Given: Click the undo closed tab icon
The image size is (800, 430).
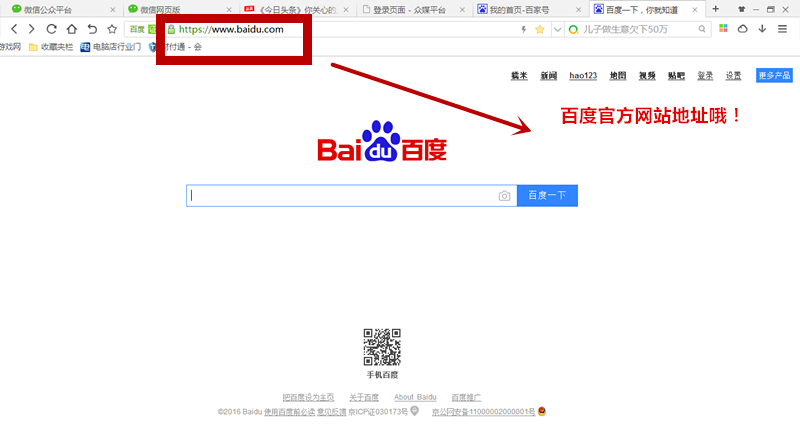Looking at the screenshot, I should [92, 29].
